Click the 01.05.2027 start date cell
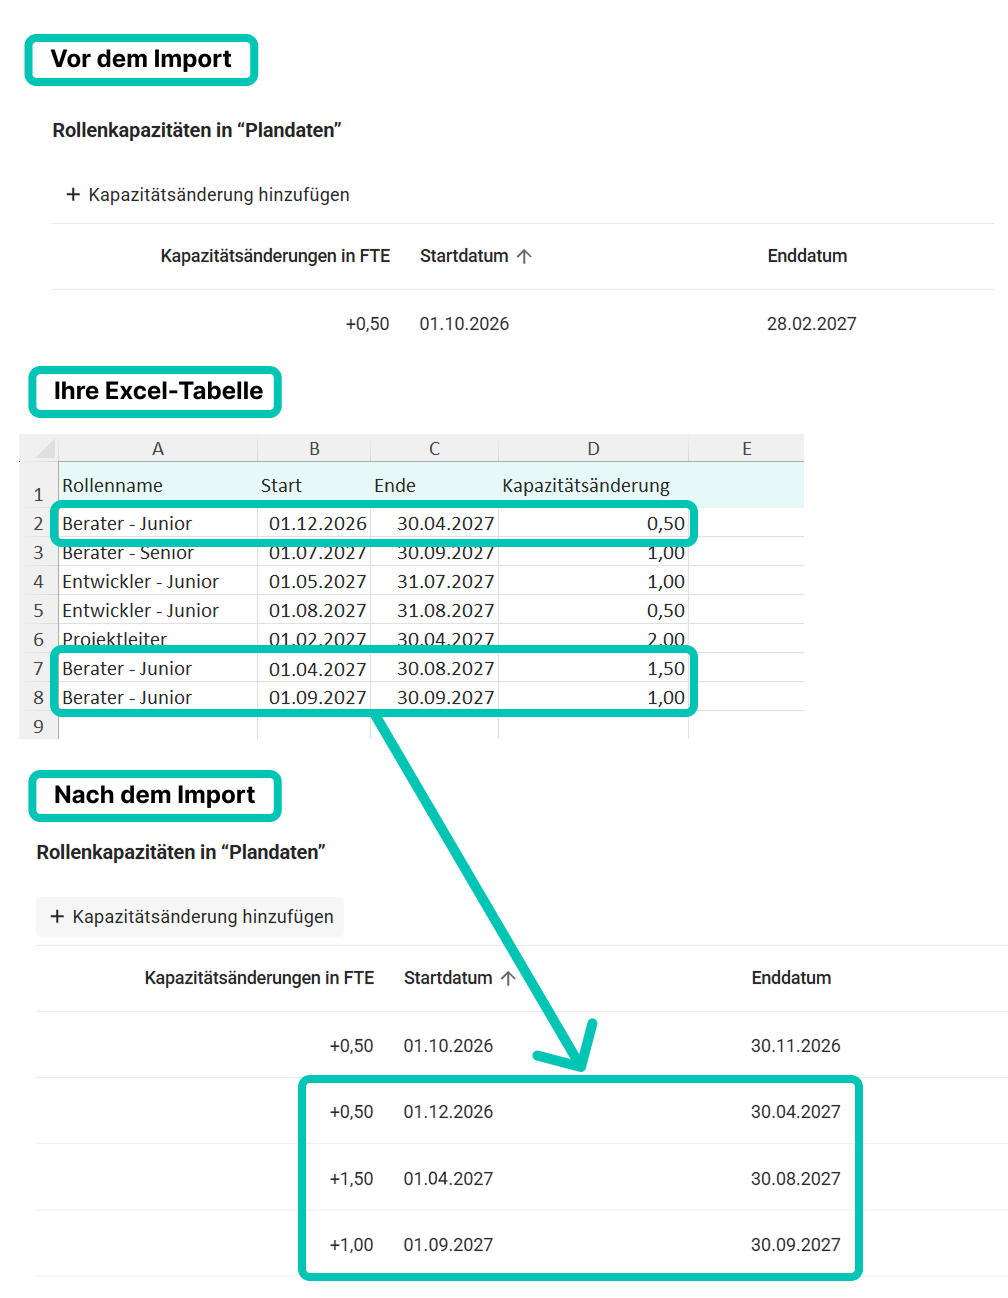The width and height of the screenshot is (1008, 1298). coord(314,581)
